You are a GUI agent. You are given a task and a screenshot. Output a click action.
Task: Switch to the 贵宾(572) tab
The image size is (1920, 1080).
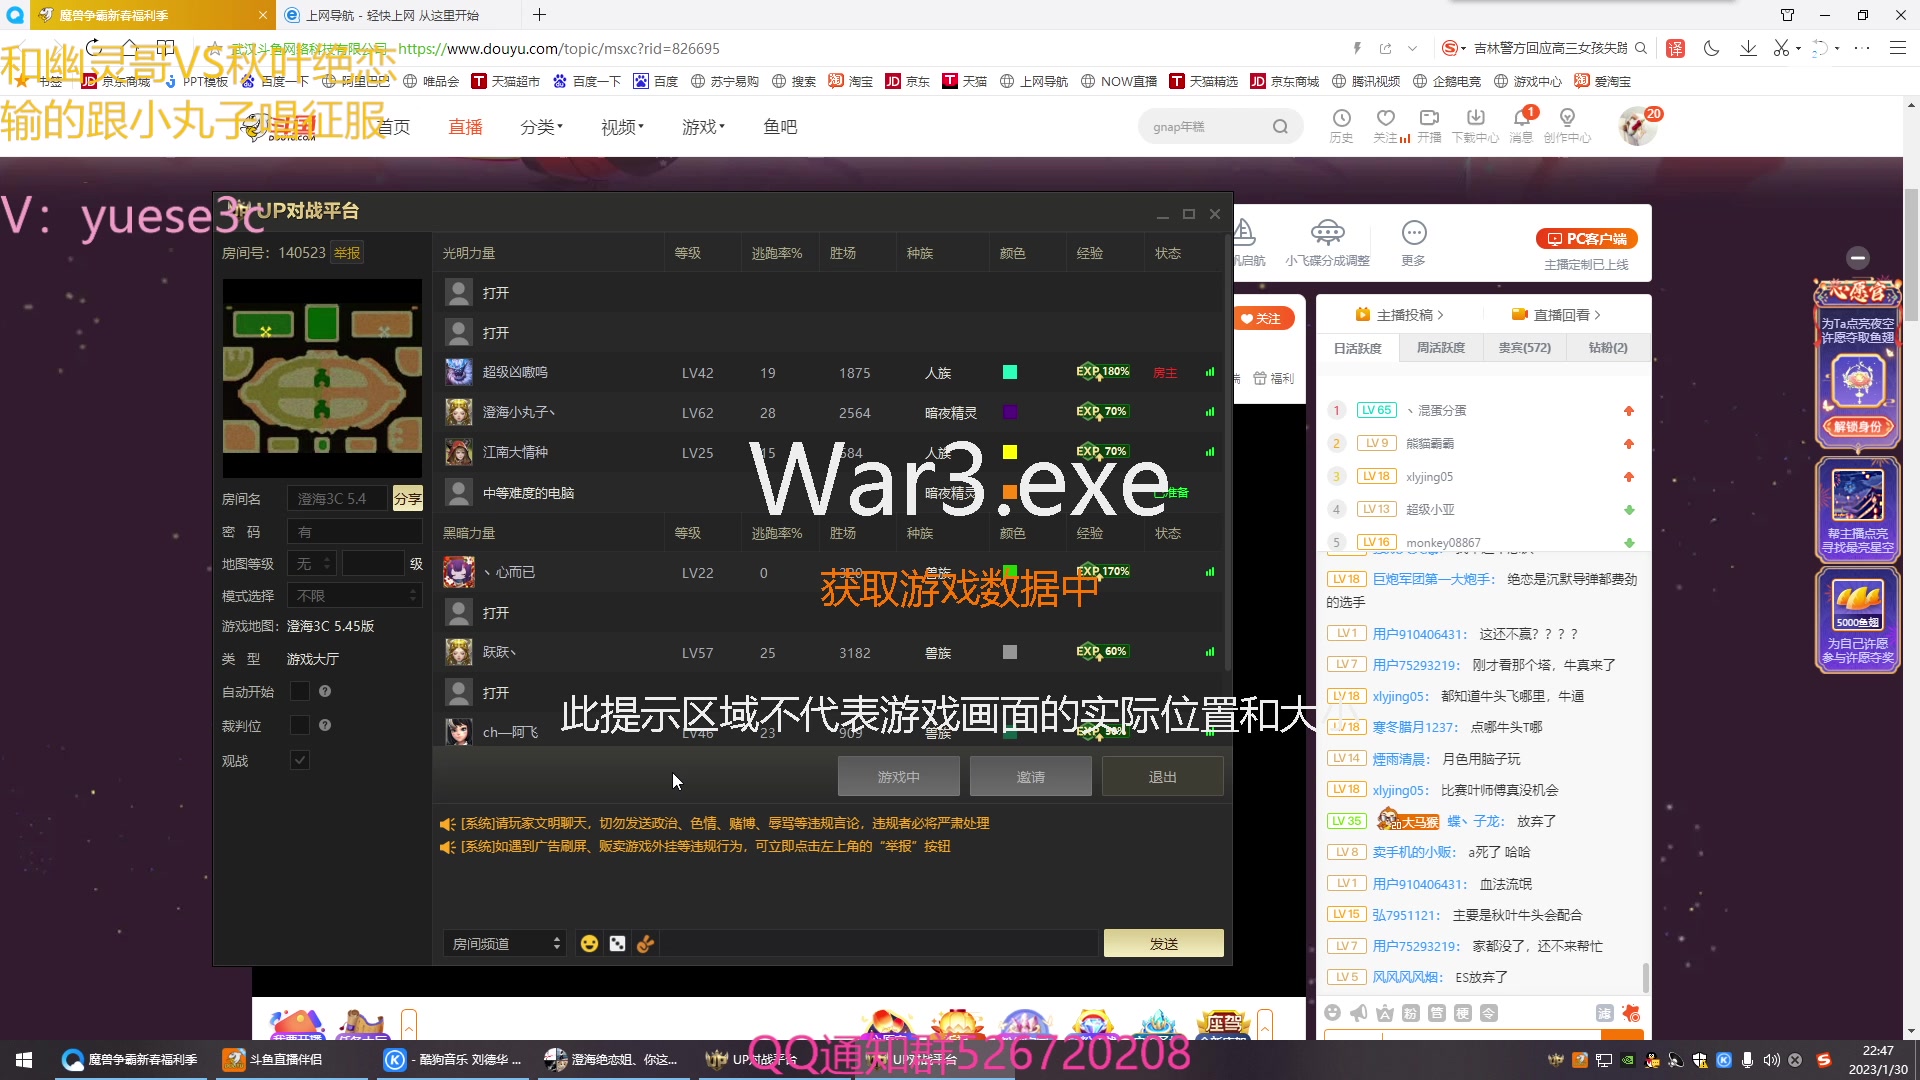click(1524, 348)
